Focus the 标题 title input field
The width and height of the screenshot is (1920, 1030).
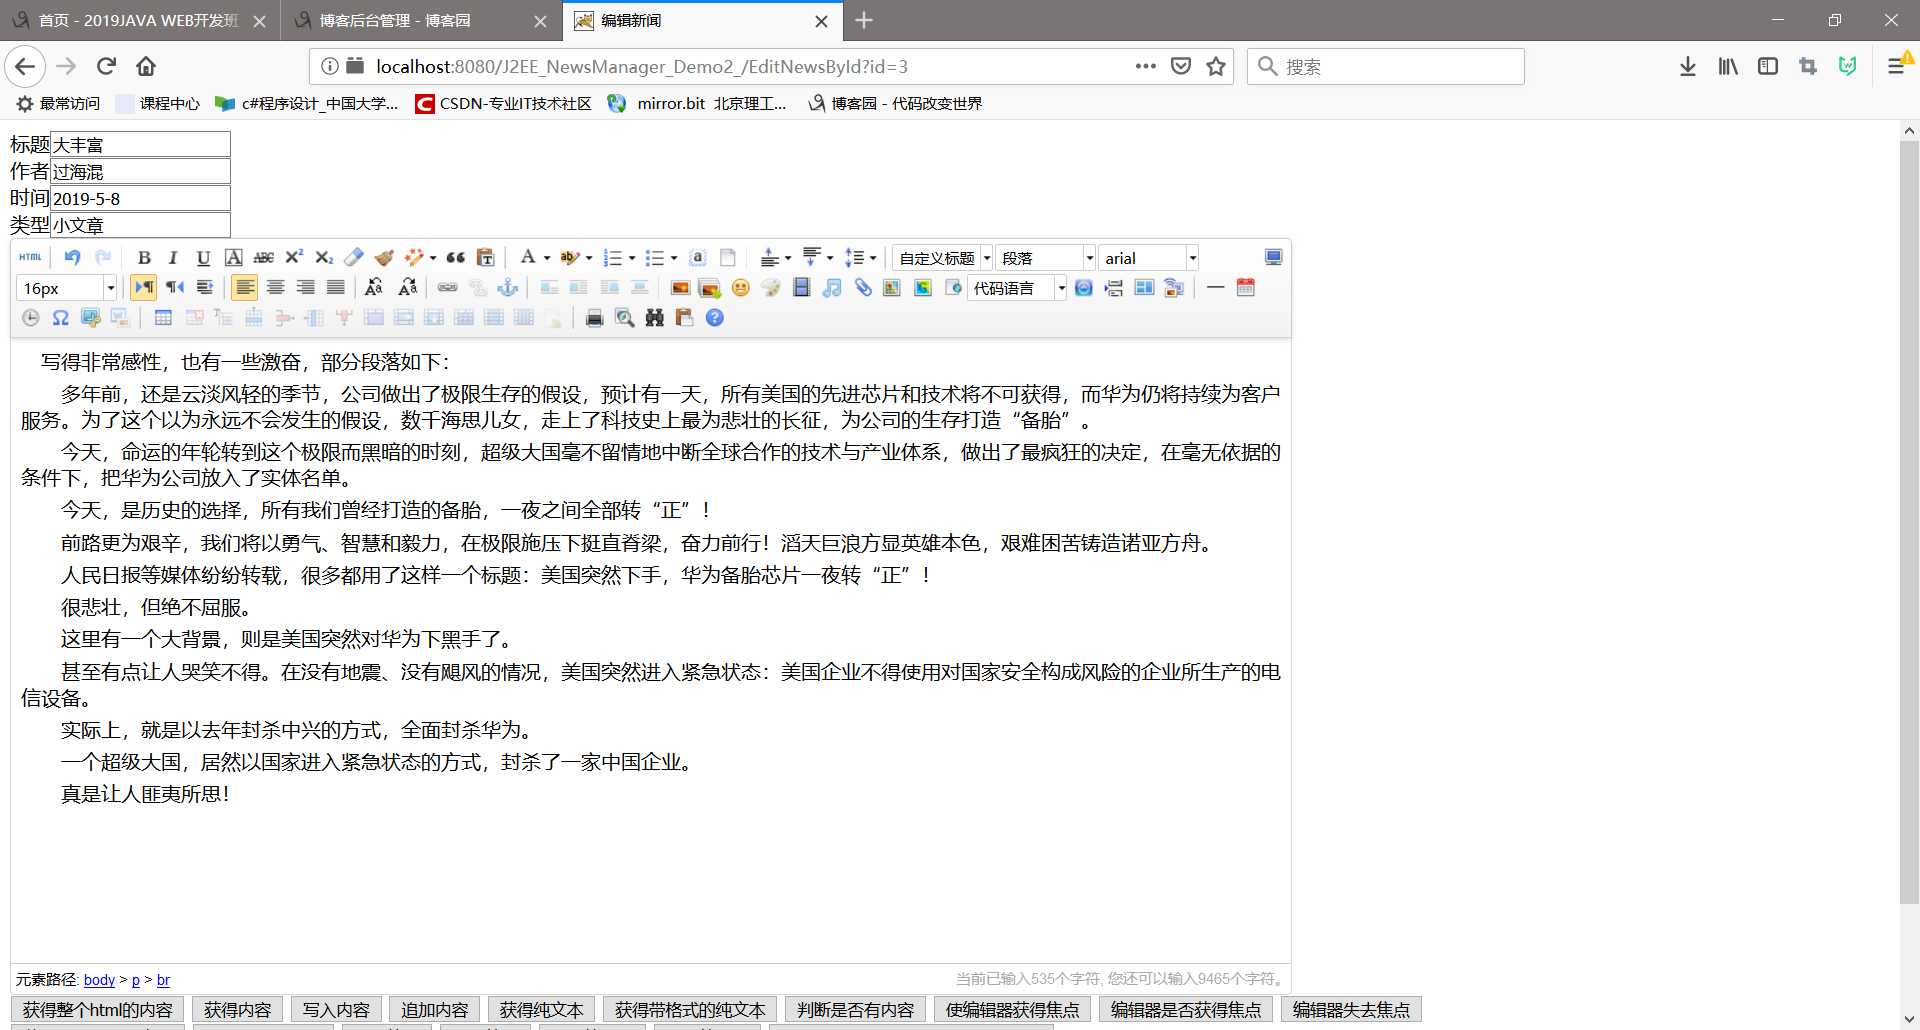click(140, 145)
